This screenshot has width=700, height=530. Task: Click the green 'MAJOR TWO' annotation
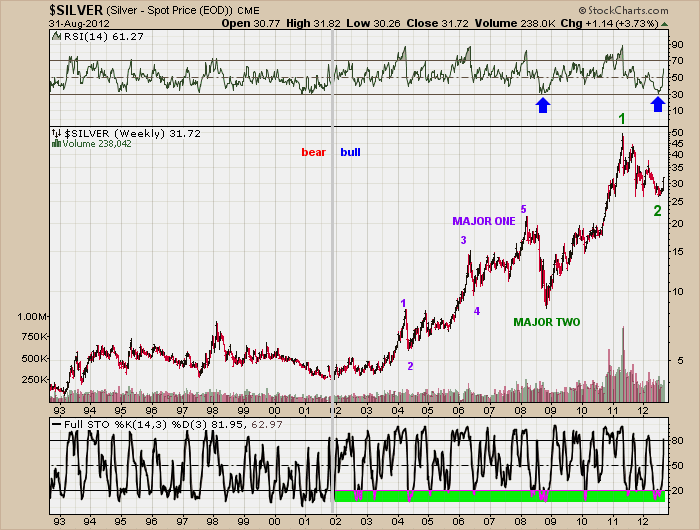click(x=546, y=322)
